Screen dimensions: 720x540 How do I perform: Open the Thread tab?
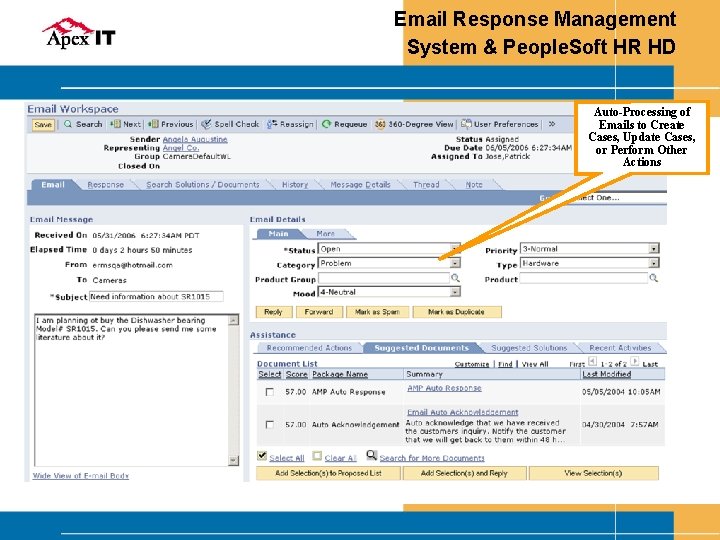click(x=426, y=185)
